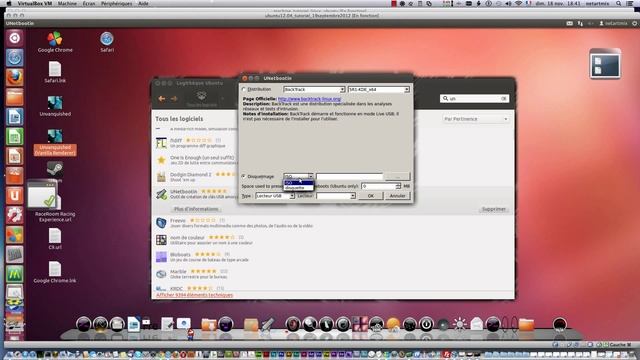The image size is (640, 360).
Task: Select the first Unvanquished desktop icon
Action: point(55,106)
